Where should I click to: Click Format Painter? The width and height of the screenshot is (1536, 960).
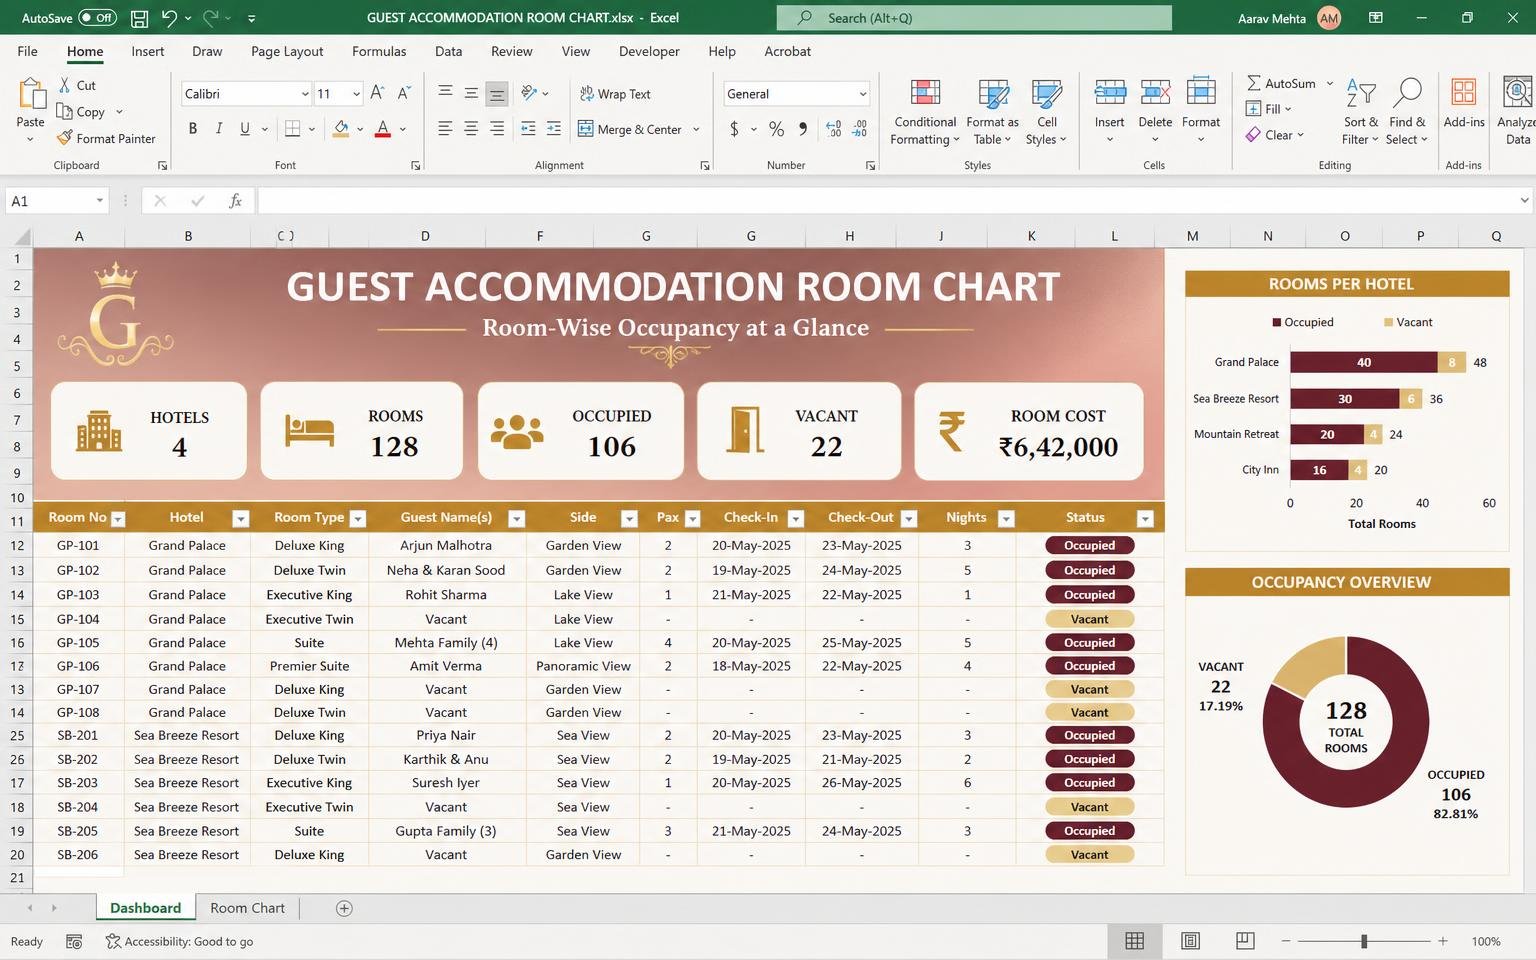click(x=106, y=138)
